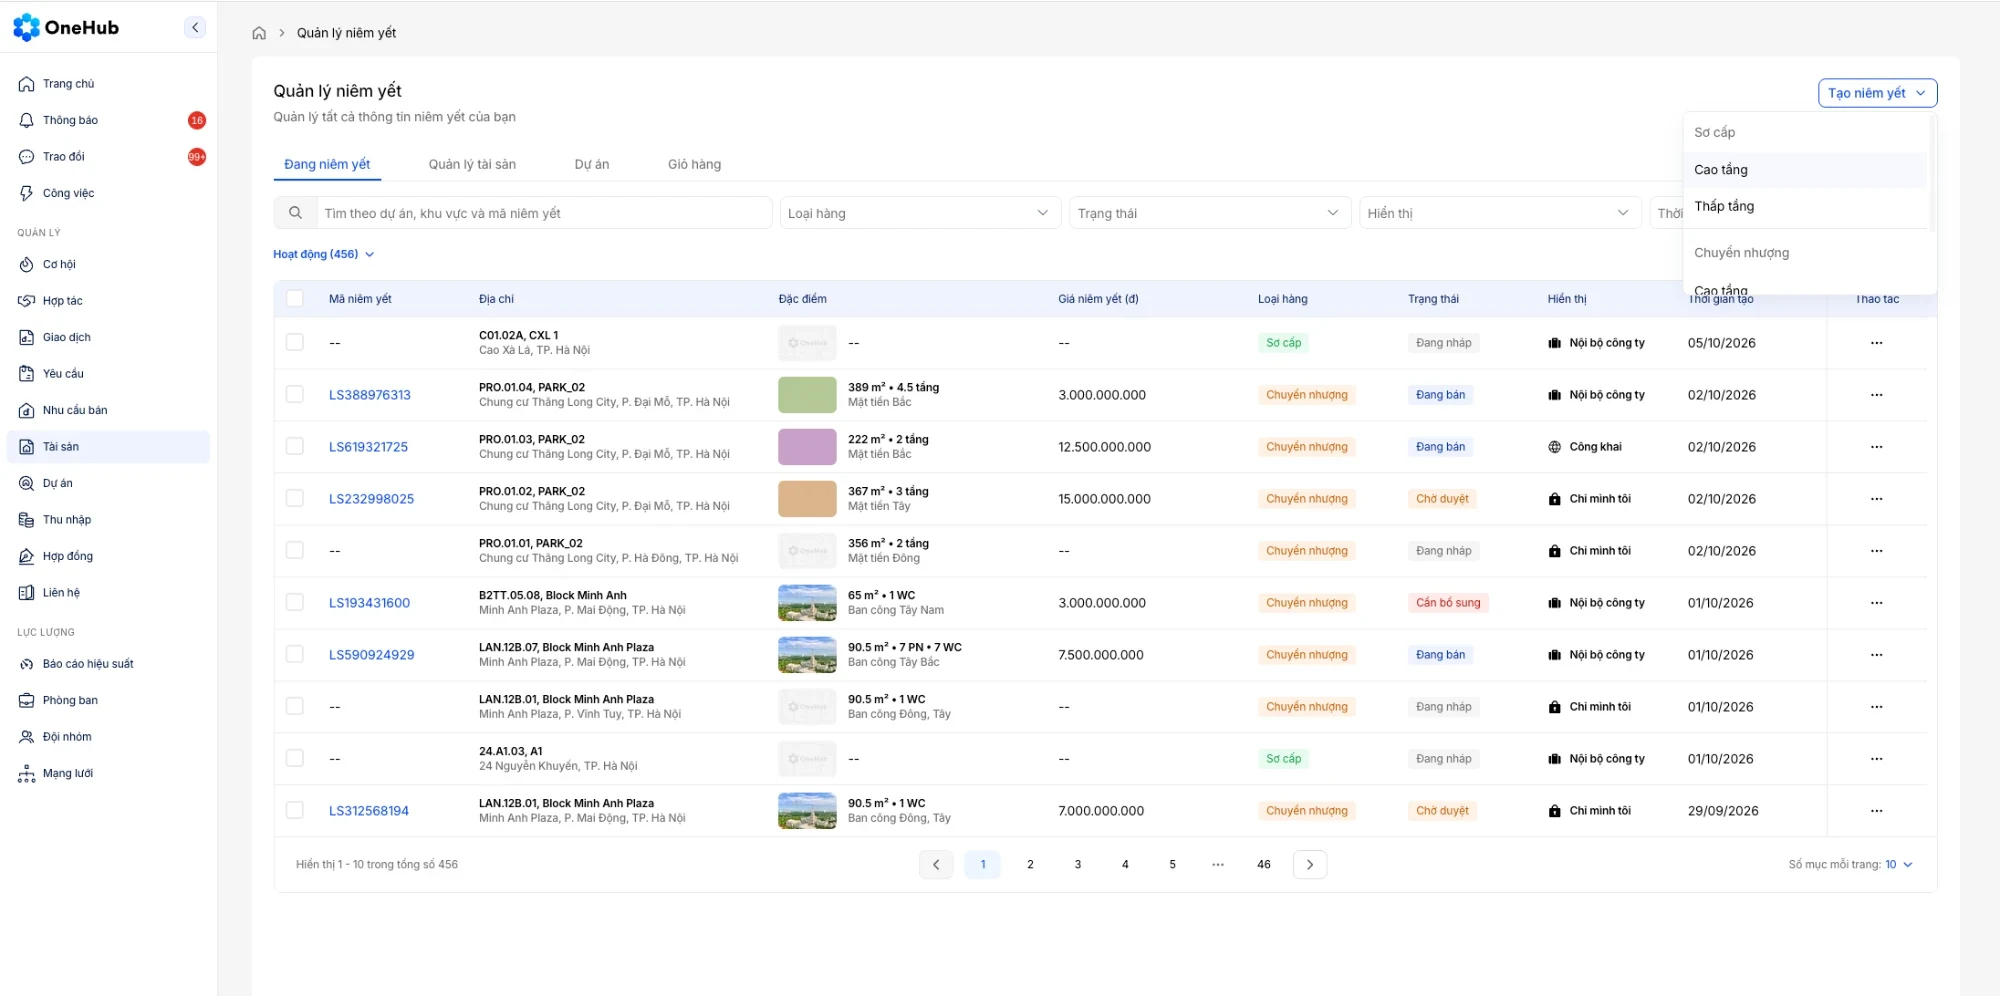Open Yêu cầu requests icon
This screenshot has height=996, width=2000.
pyautogui.click(x=27, y=374)
